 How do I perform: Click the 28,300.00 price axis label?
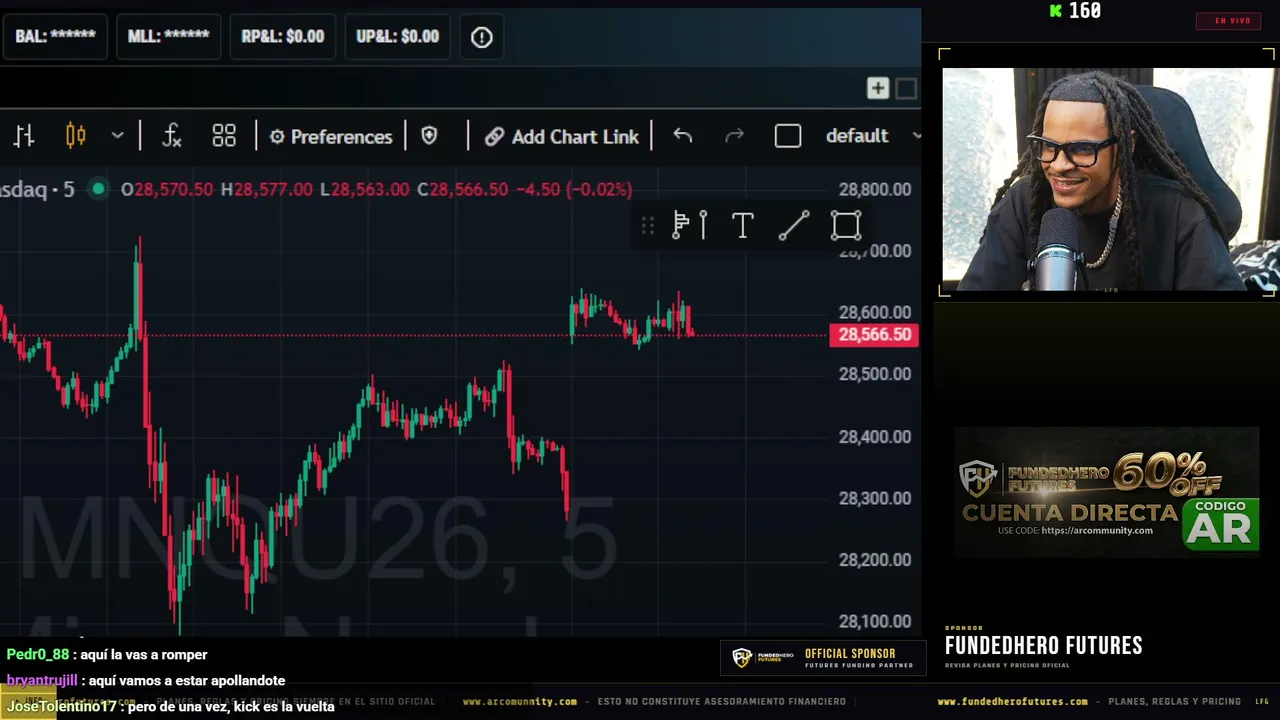(x=875, y=498)
